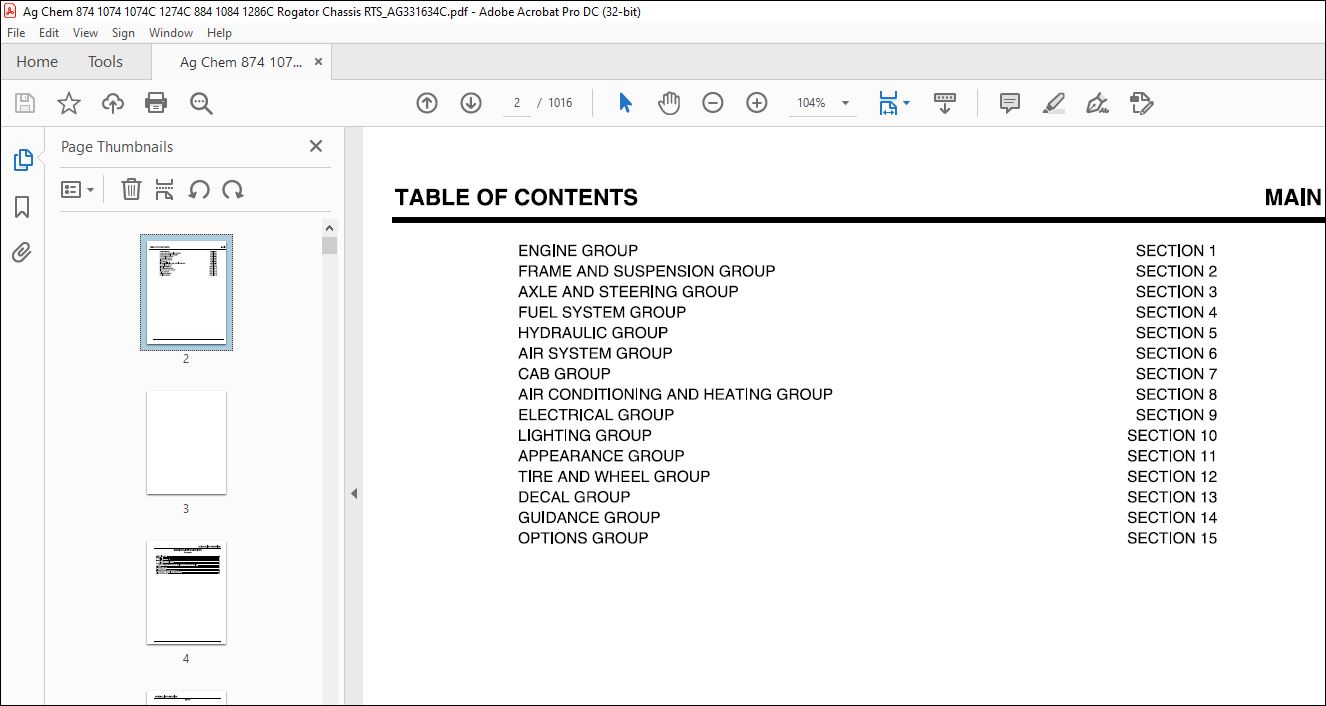Open the File menu
The height and width of the screenshot is (706, 1326).
point(16,33)
